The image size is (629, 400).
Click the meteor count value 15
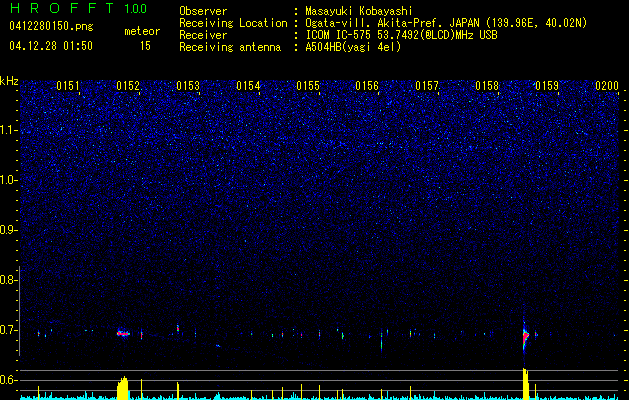pos(145,46)
